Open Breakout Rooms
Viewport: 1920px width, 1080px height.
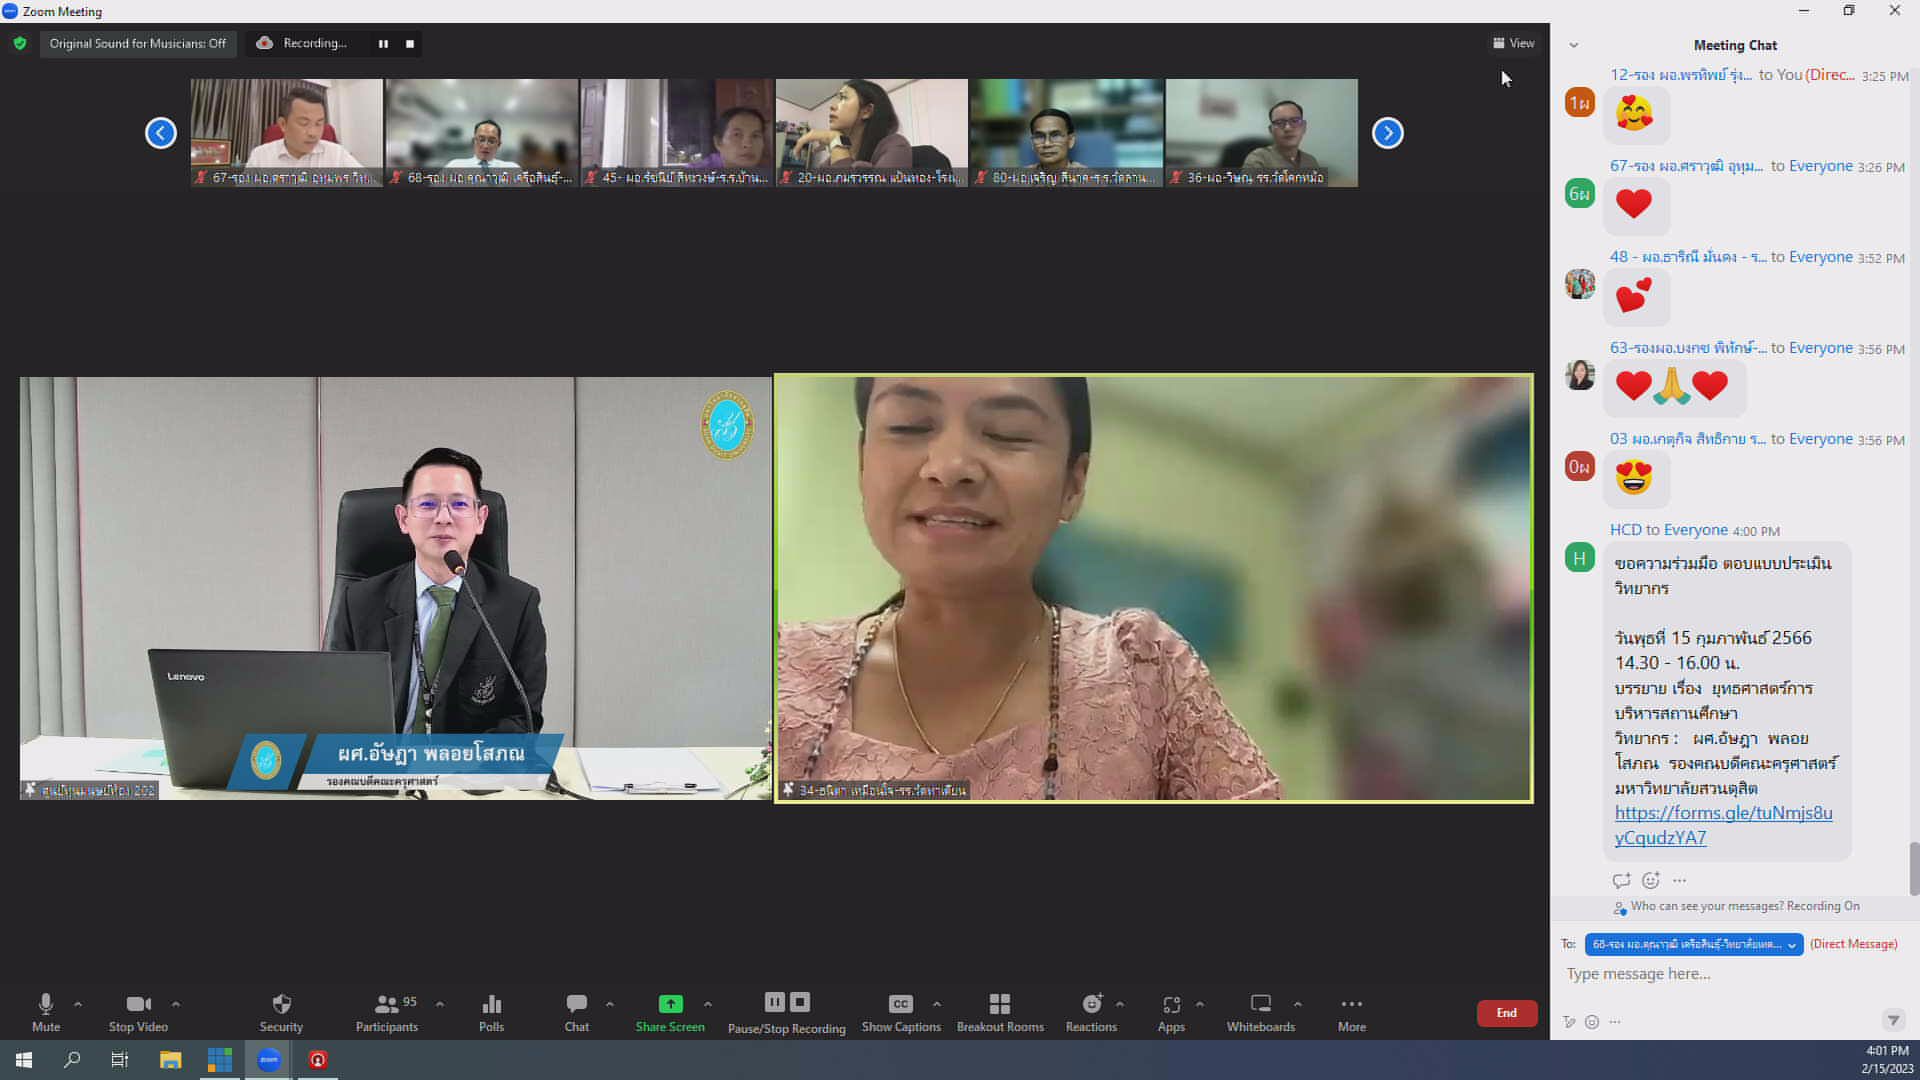pos(999,1004)
